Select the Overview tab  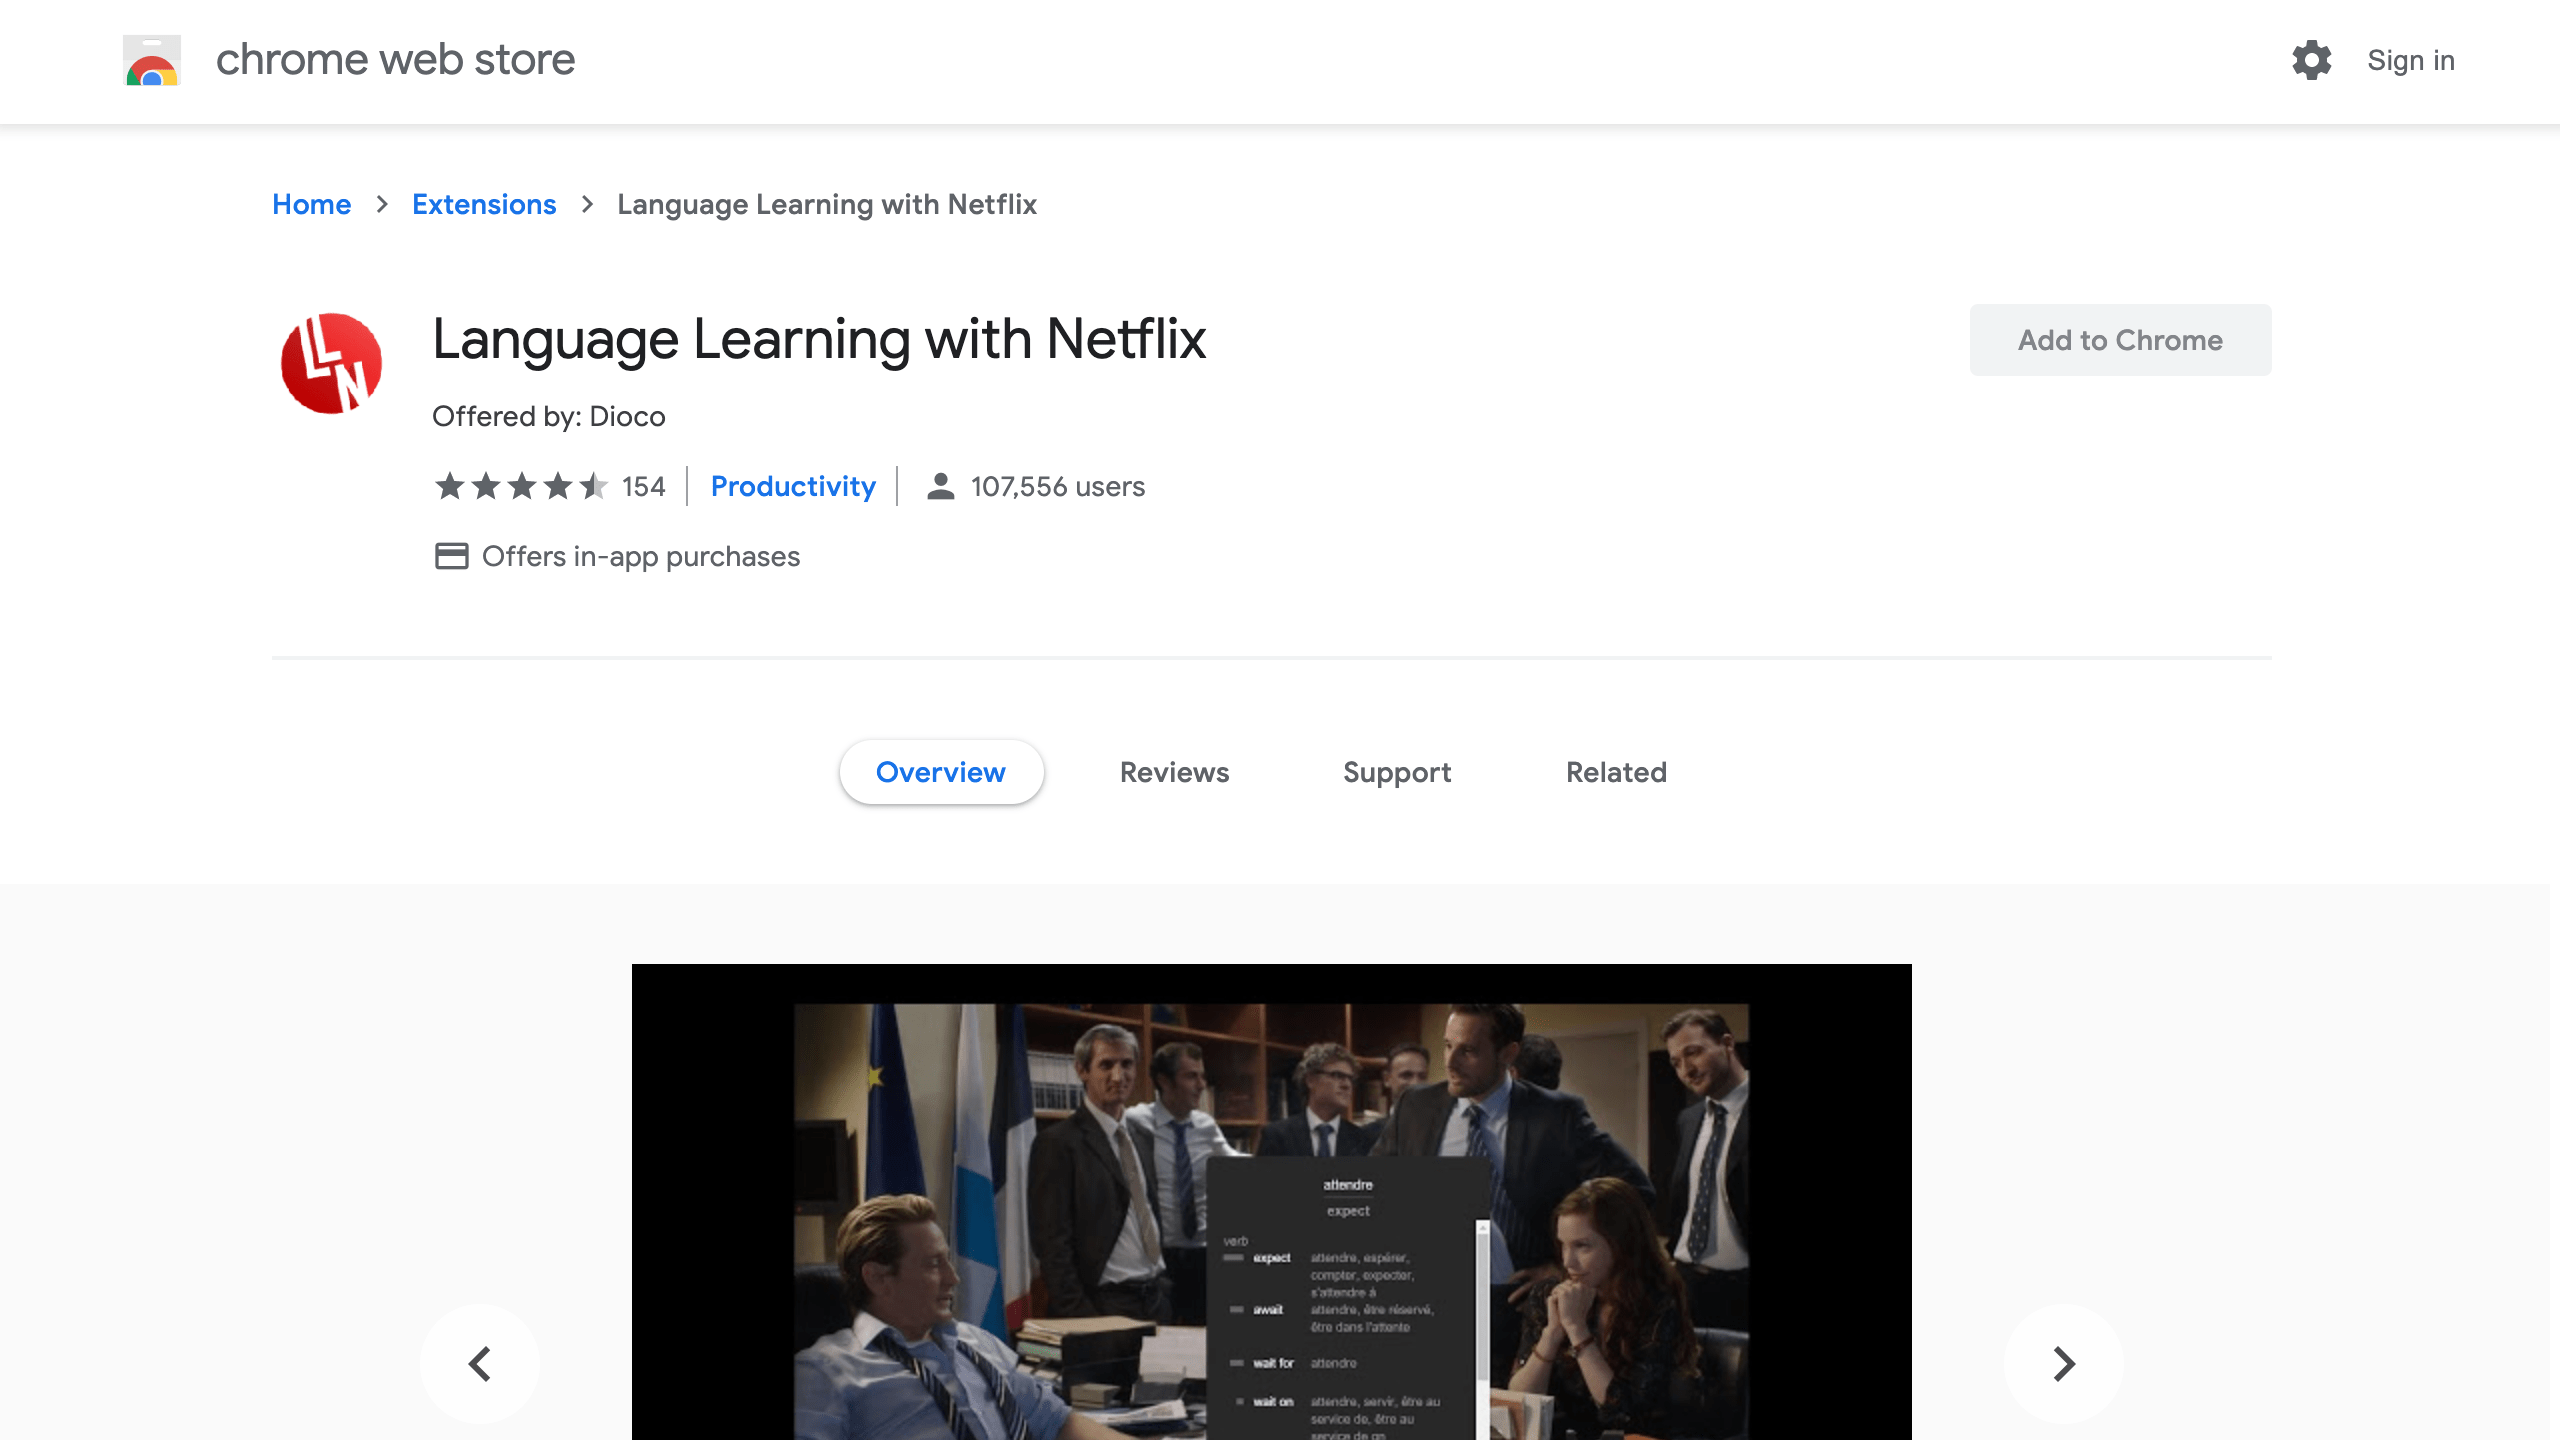pos(941,772)
